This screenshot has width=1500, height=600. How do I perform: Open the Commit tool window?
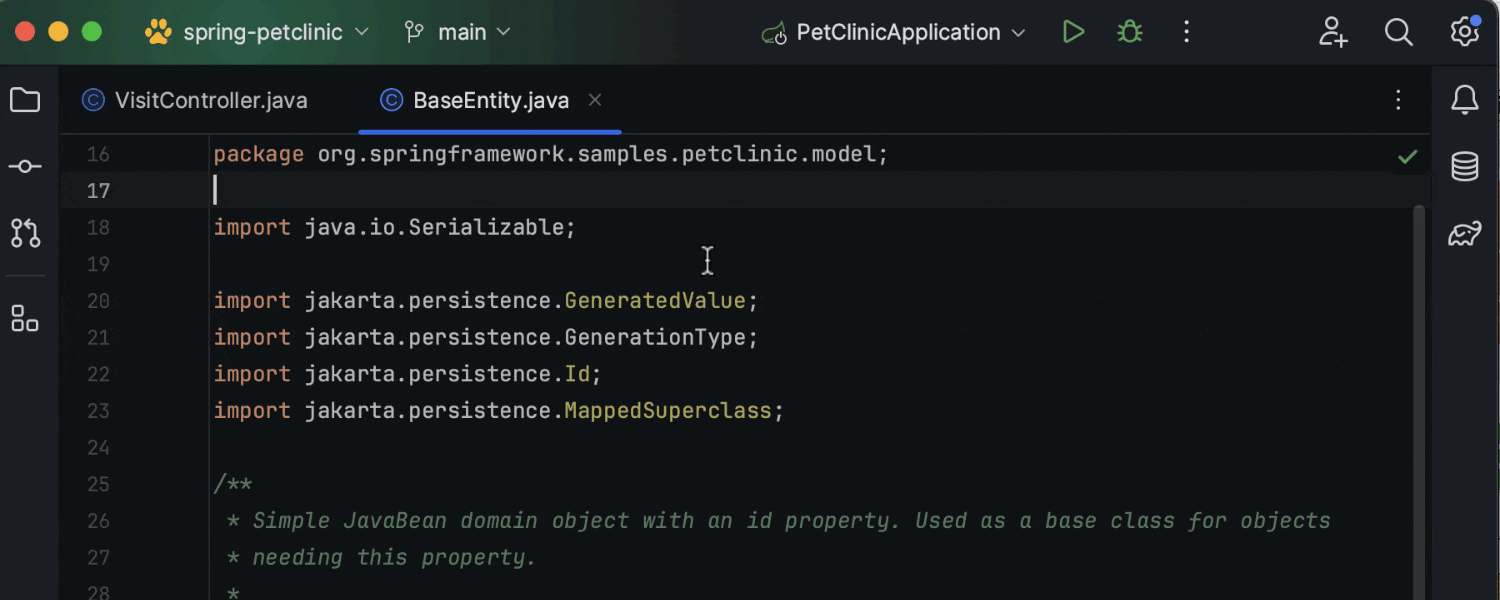(x=25, y=166)
